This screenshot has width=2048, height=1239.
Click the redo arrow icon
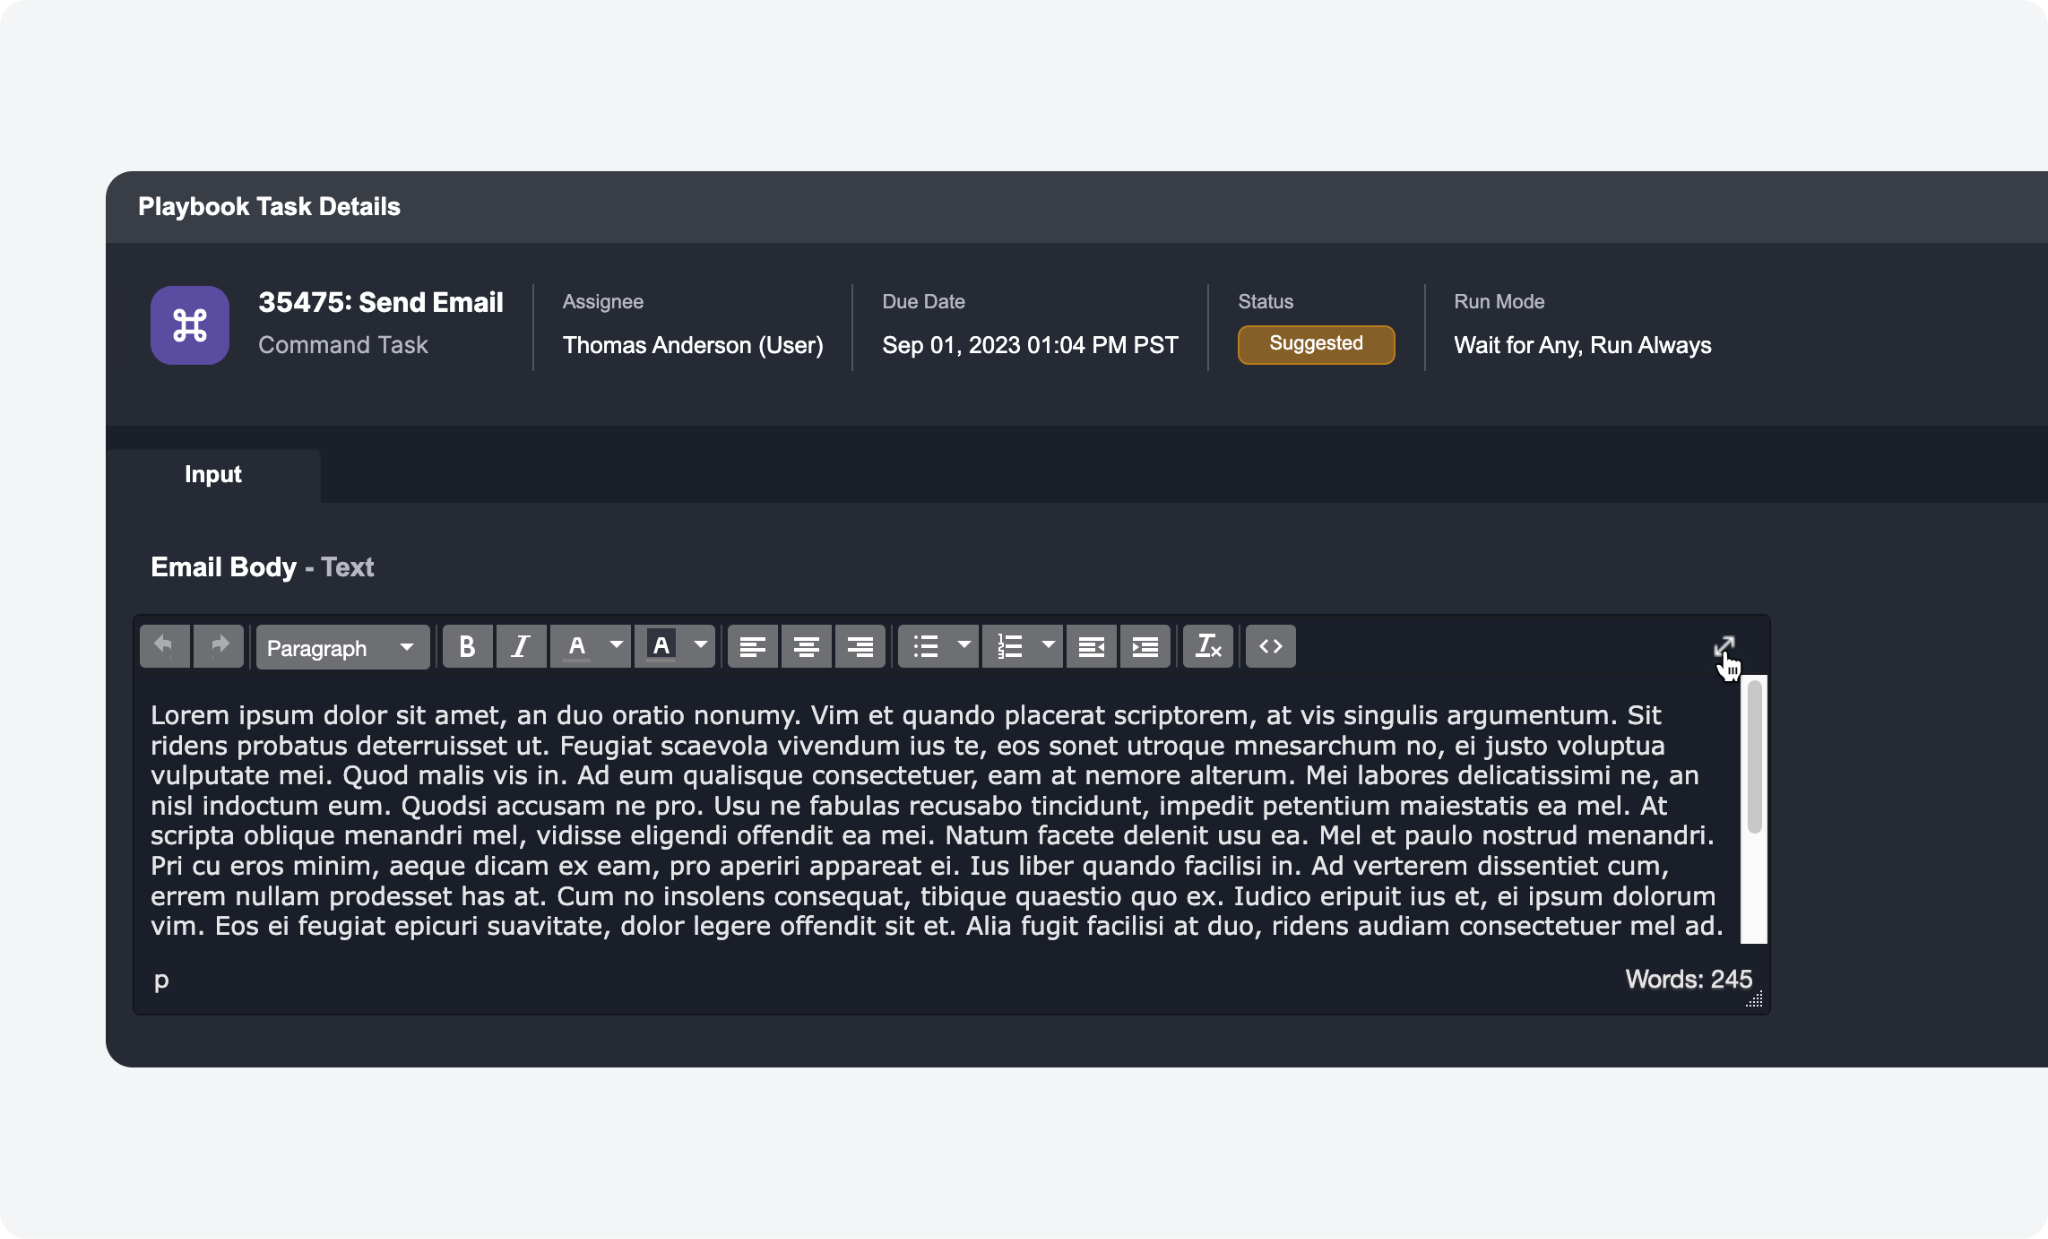pyautogui.click(x=219, y=646)
